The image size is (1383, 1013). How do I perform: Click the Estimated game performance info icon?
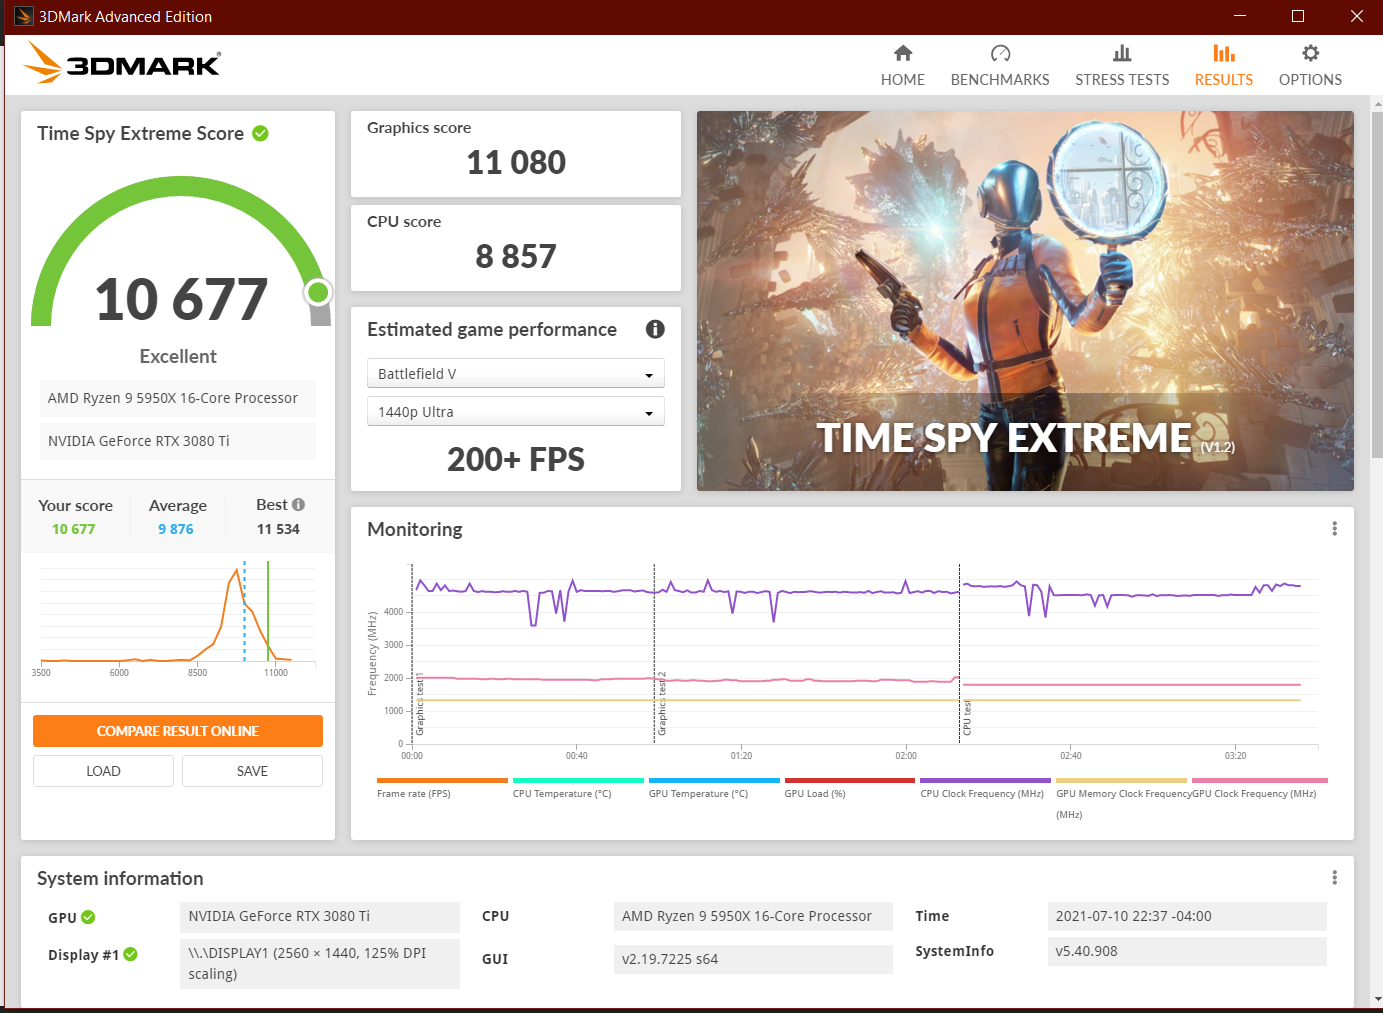655,329
